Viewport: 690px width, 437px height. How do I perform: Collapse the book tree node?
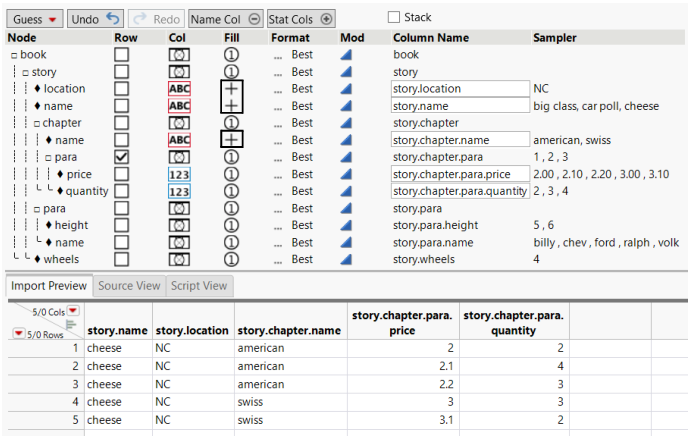tap(14, 55)
